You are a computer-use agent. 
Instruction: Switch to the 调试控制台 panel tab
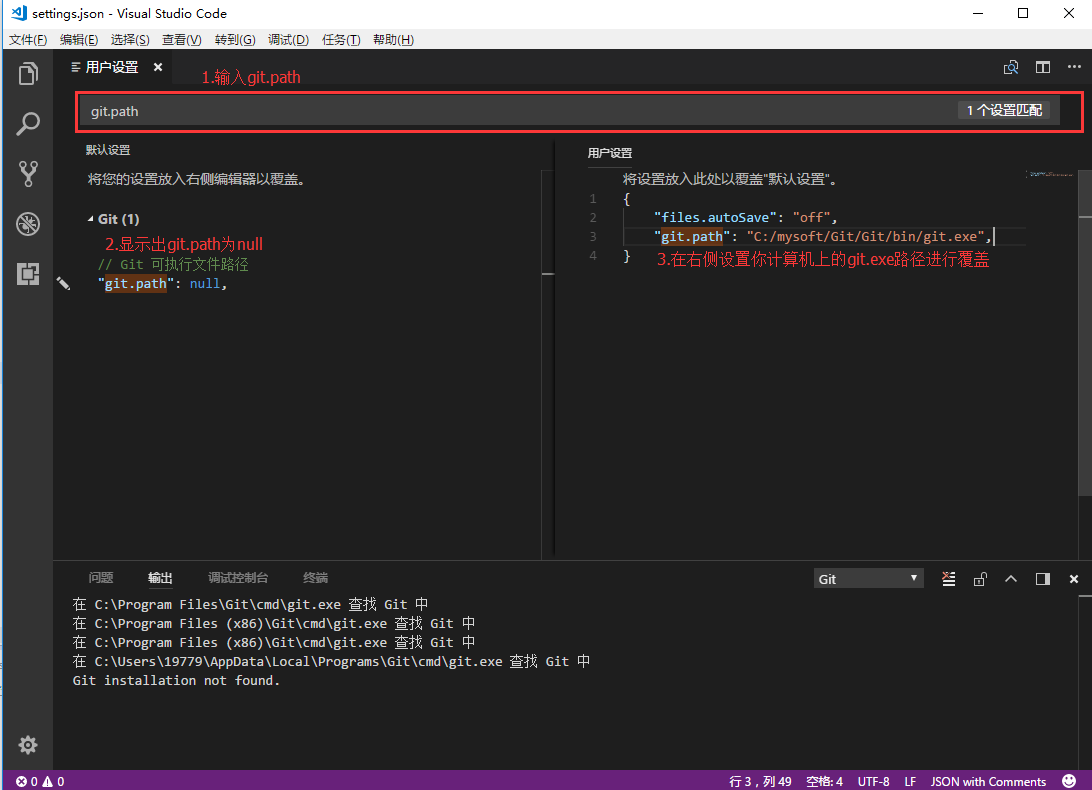pyautogui.click(x=237, y=578)
